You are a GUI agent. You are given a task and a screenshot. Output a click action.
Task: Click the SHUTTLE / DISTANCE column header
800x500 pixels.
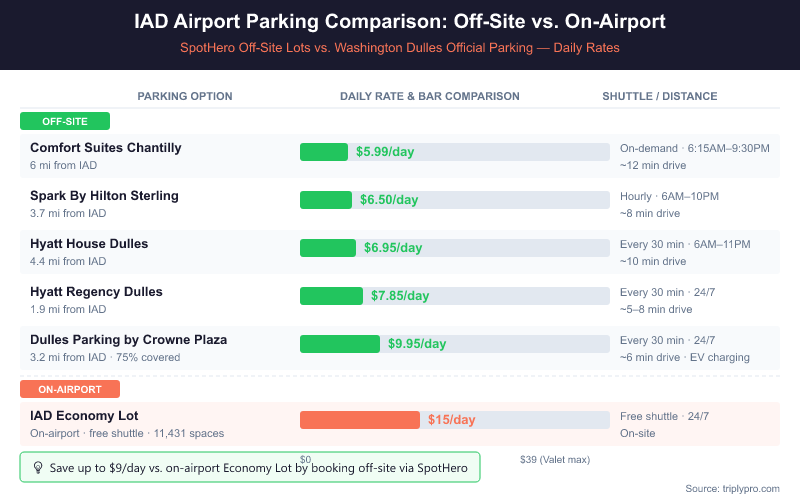tap(659, 97)
